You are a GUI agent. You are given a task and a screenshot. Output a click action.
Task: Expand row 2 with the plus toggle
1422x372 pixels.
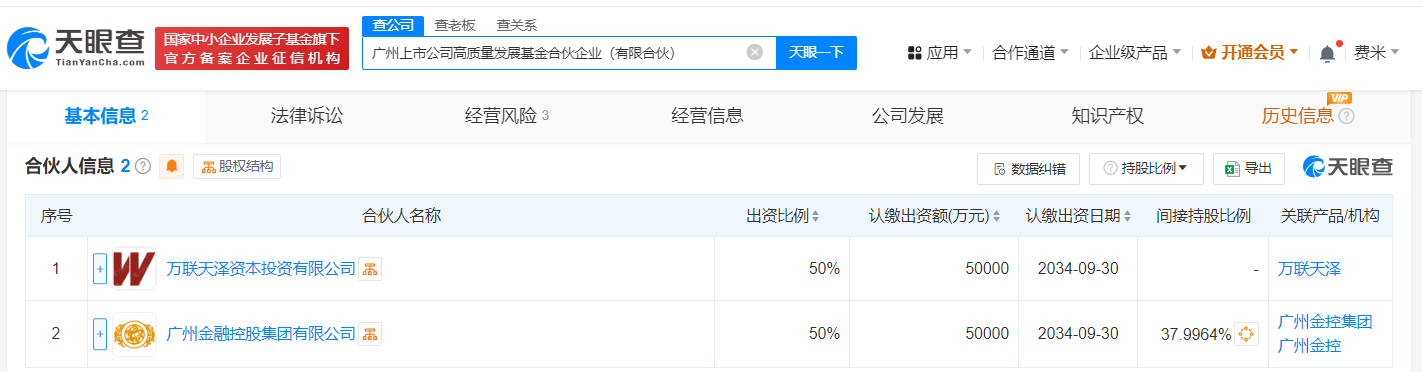tap(100, 333)
